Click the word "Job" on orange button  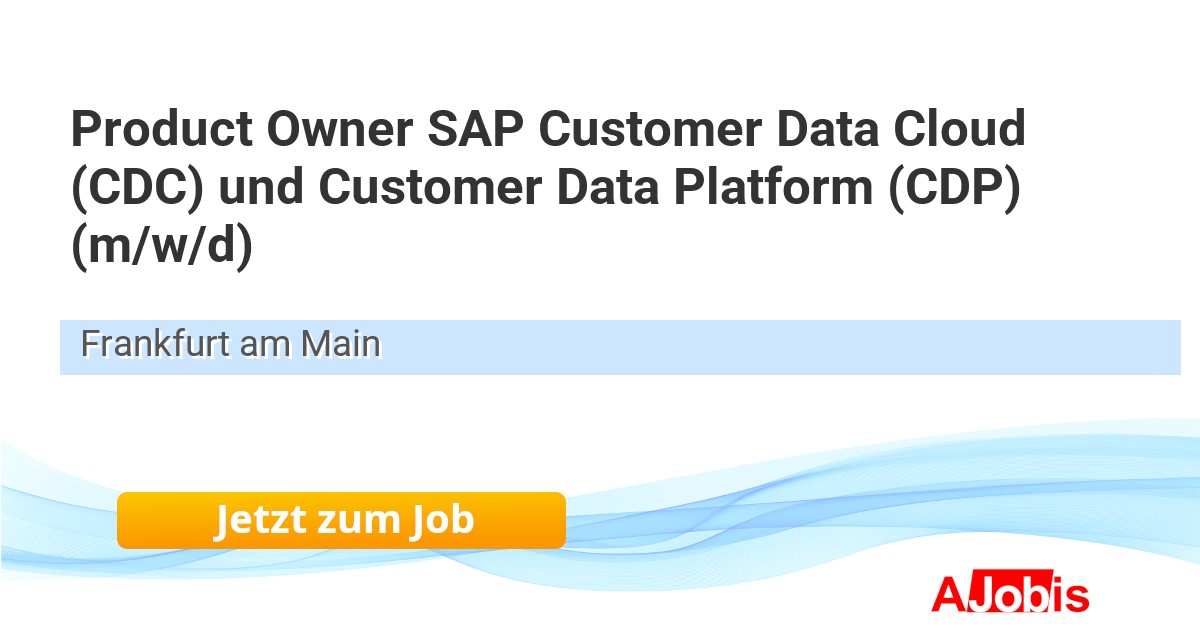click(441, 520)
